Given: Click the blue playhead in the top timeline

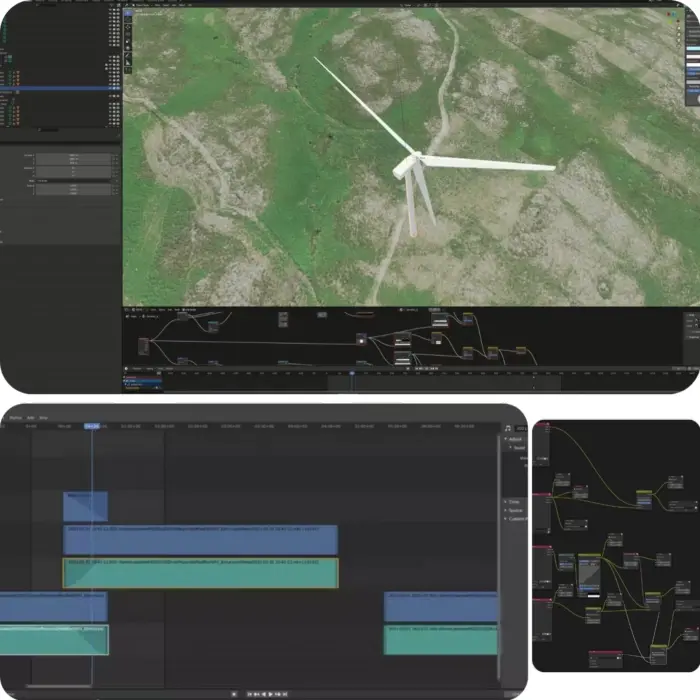Looking at the screenshot, I should click(x=352, y=373).
